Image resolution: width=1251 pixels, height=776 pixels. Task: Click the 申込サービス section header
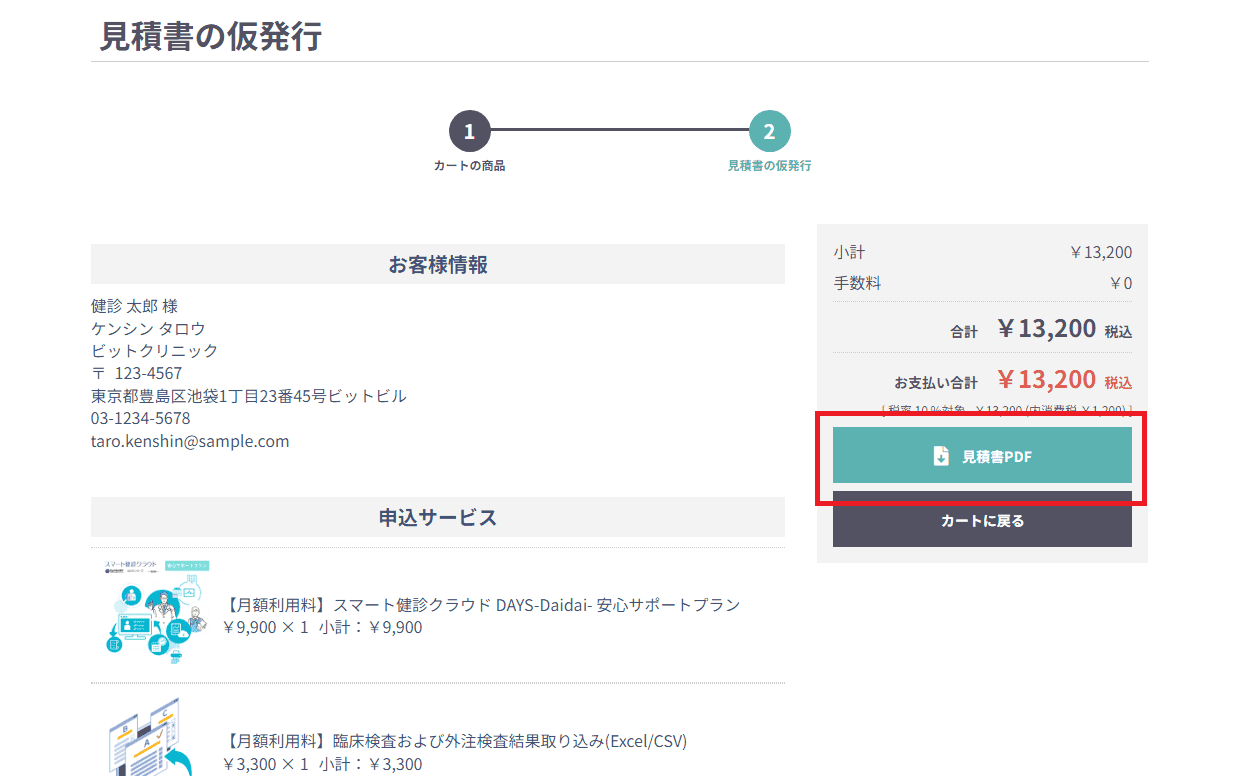click(438, 518)
